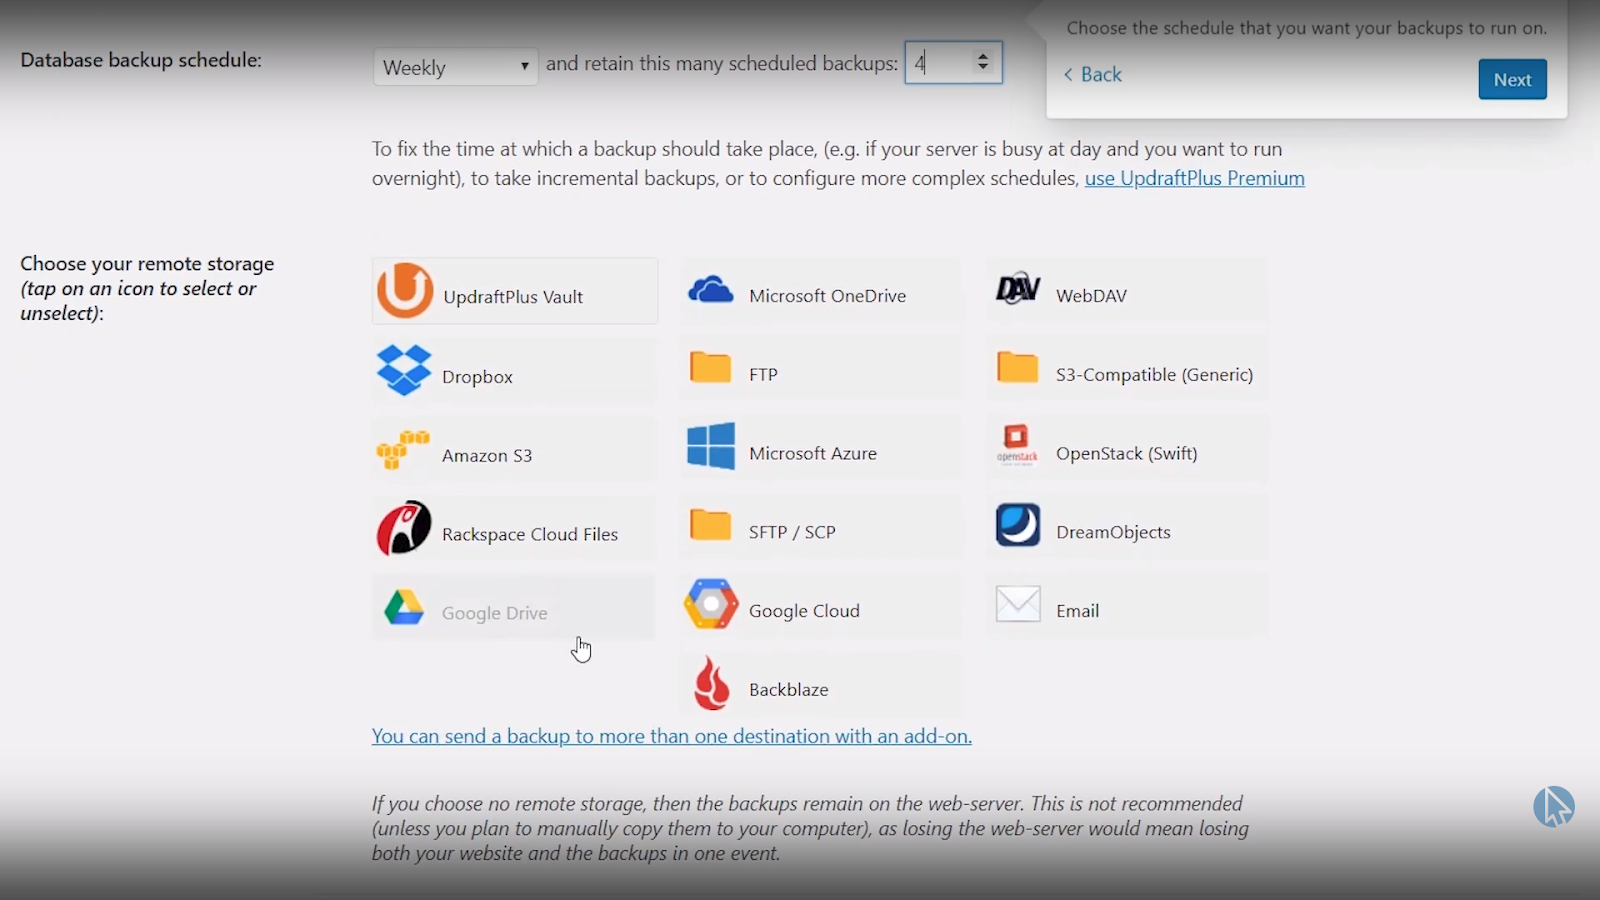The image size is (1600, 900).
Task: Pick the Amazon S3 cubes icon
Action: [x=403, y=450]
